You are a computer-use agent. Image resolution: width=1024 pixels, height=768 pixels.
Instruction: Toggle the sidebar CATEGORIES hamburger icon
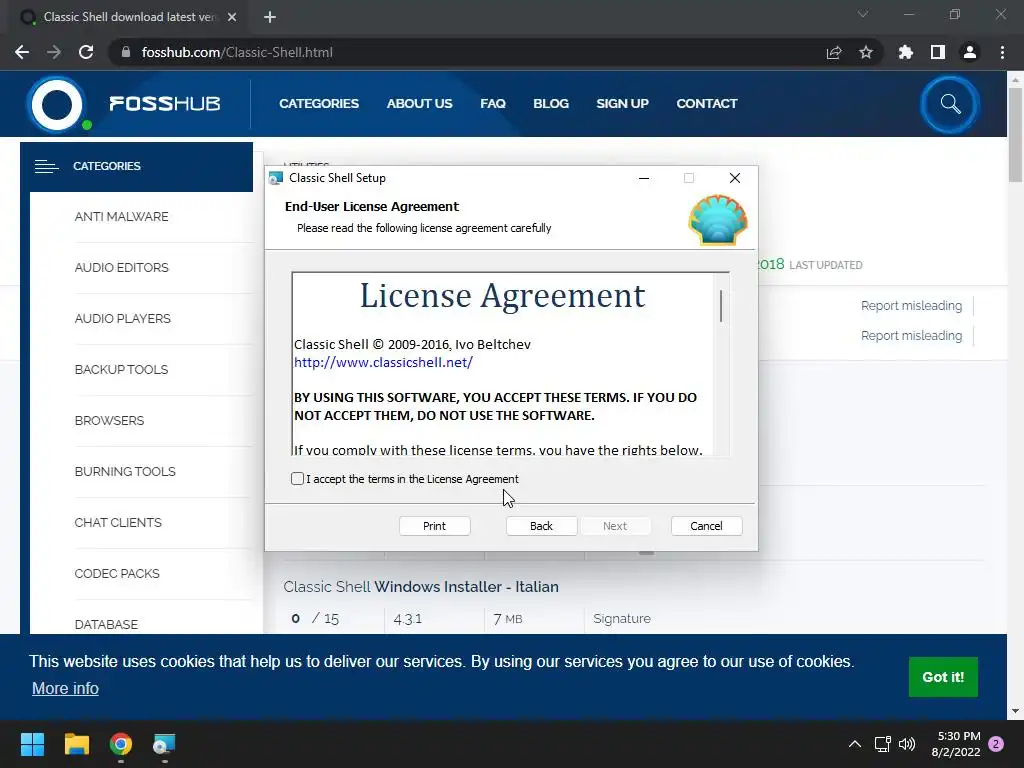click(x=46, y=167)
